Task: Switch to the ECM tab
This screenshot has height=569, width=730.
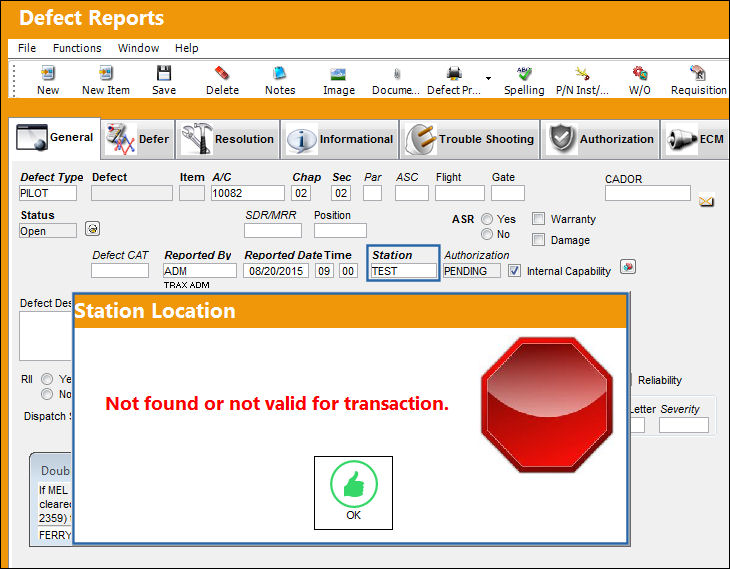Action: [695, 139]
